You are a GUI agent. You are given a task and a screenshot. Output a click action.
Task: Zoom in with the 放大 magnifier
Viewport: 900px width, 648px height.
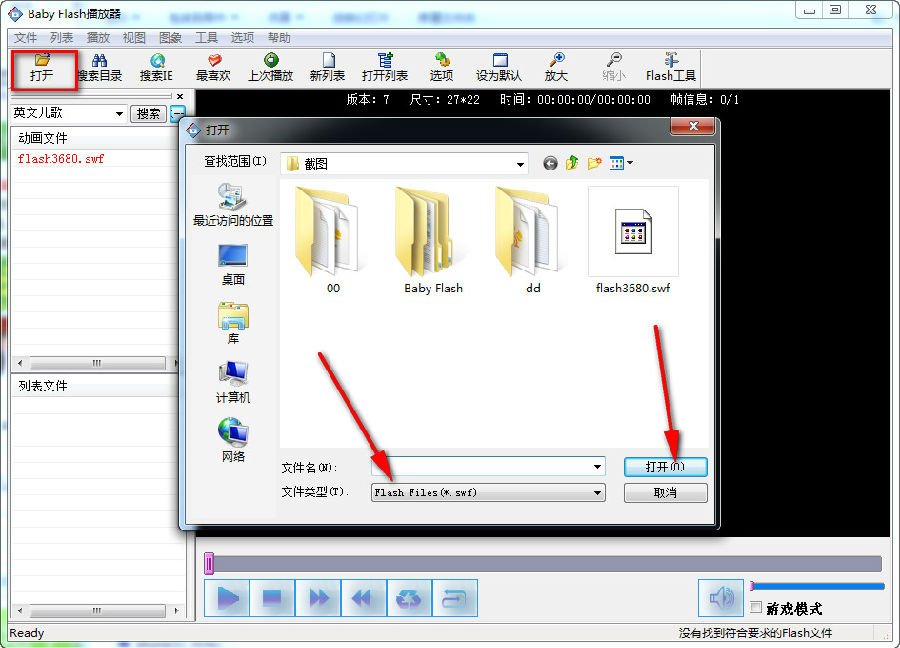click(x=556, y=68)
